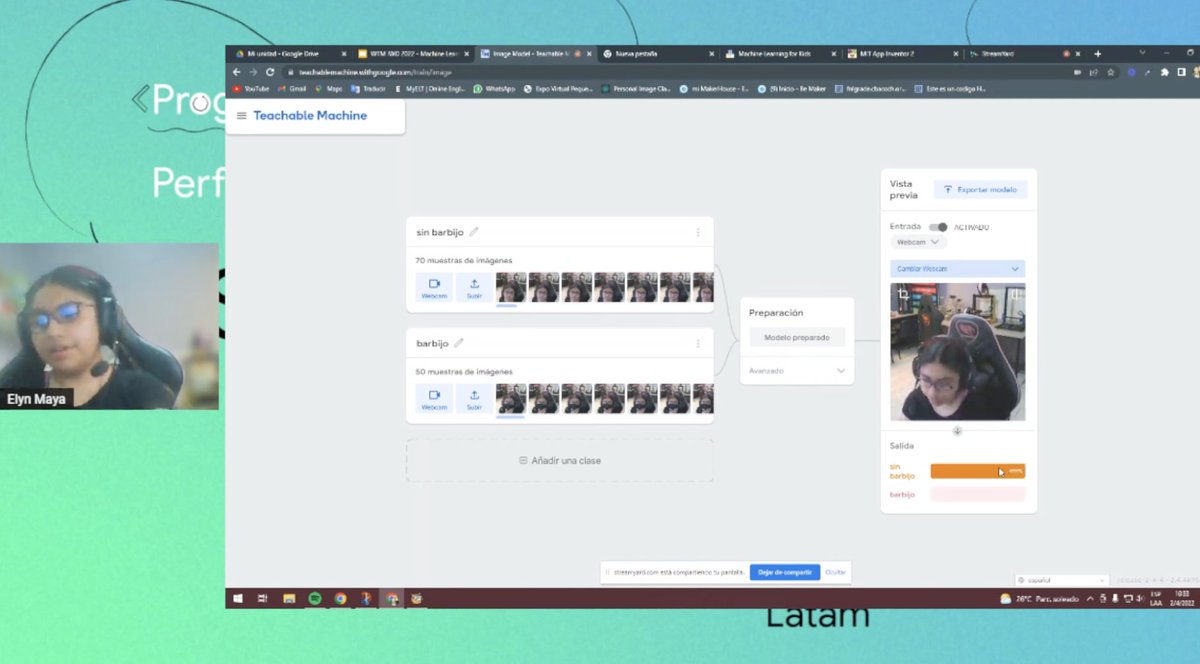Select second sample image in 'sin barbijo' class
The height and width of the screenshot is (664, 1200).
click(544, 287)
